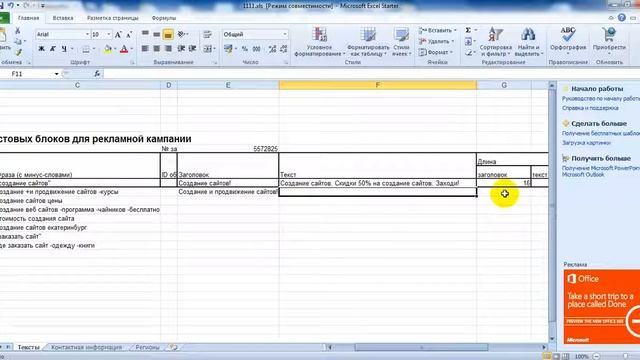This screenshot has height=360, width=640.
Task: Click the Fill down icon below AutoSum
Action: [x=468, y=42]
